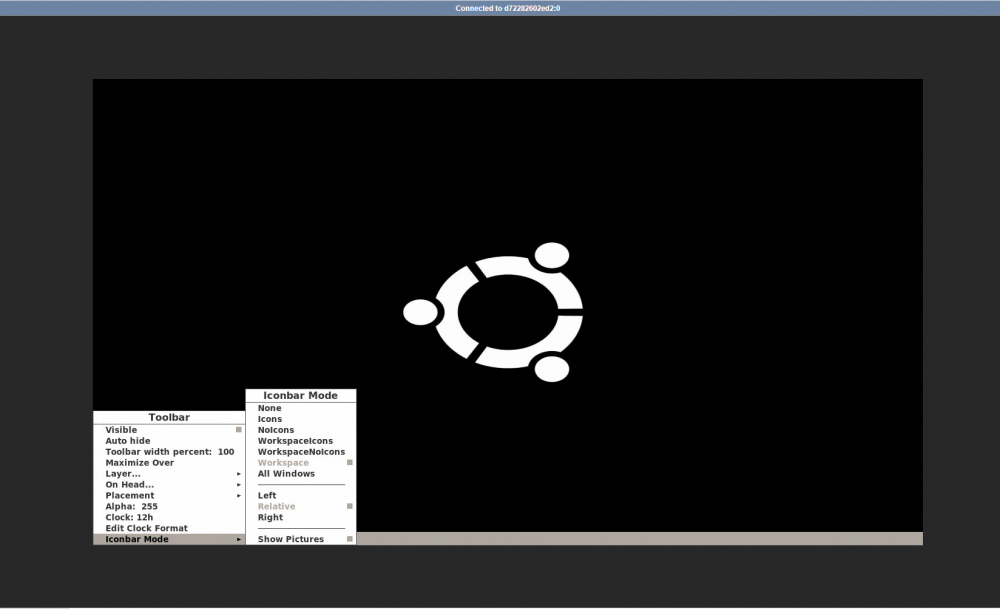Open the Placement submenu
Screen dimensions: 1000x609
click(x=169, y=495)
